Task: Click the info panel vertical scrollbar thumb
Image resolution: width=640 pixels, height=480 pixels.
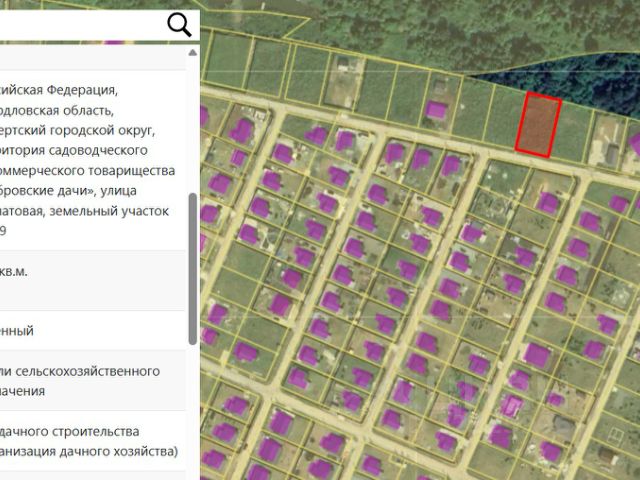Action: [193, 269]
